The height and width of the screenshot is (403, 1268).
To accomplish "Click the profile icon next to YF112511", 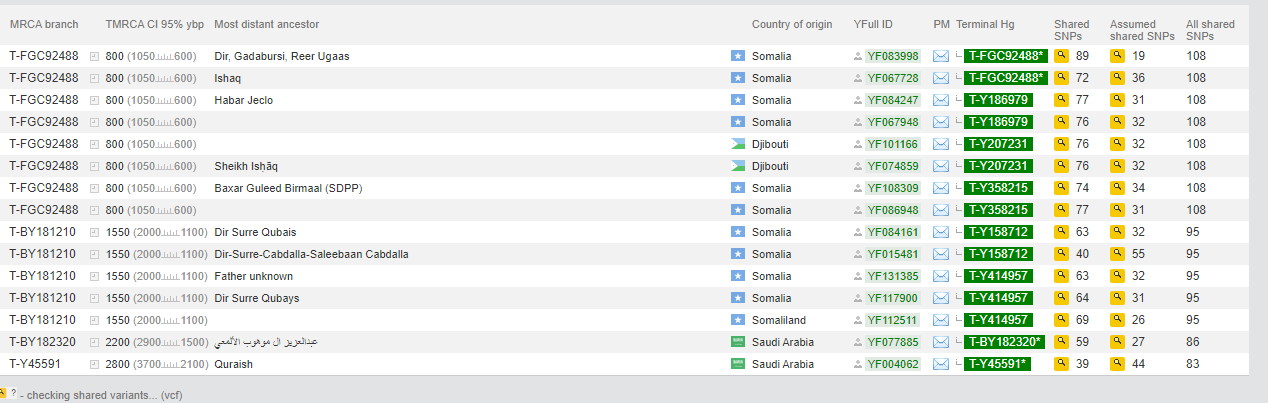I will [857, 320].
